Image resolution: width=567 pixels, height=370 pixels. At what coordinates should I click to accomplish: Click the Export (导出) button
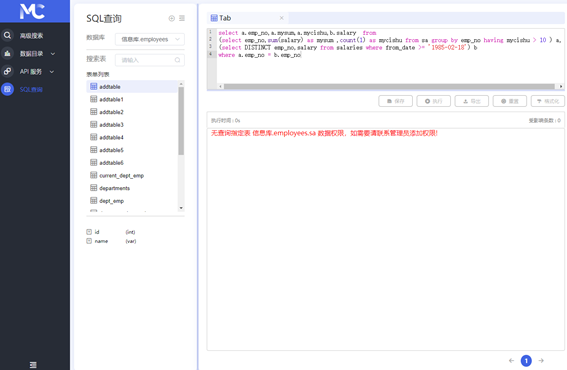click(472, 101)
